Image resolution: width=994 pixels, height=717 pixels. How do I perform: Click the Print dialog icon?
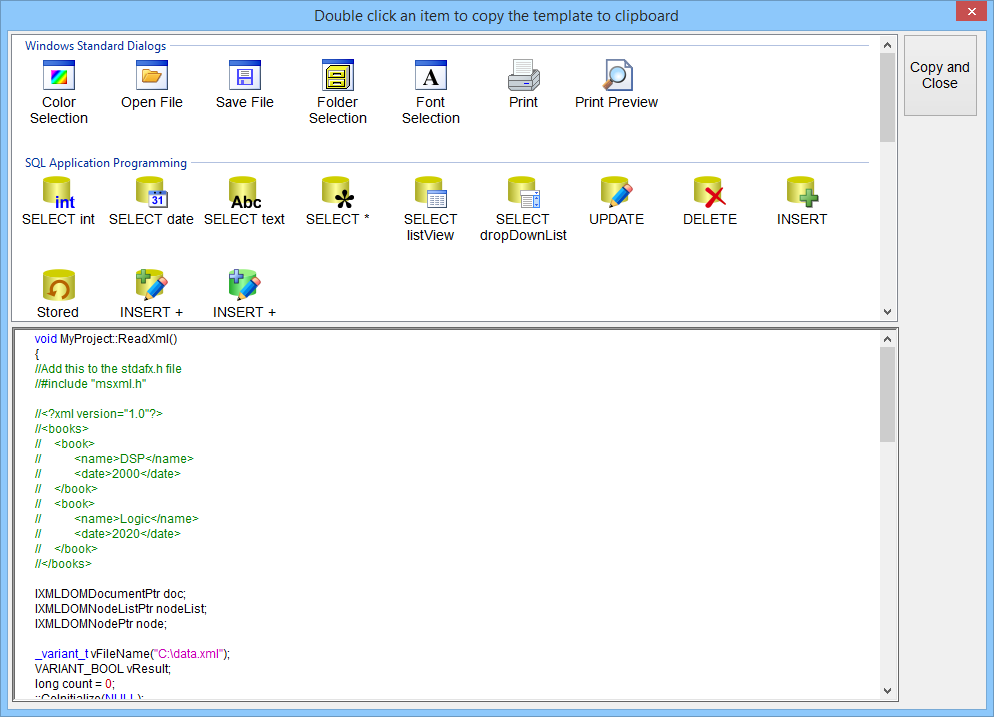(524, 75)
